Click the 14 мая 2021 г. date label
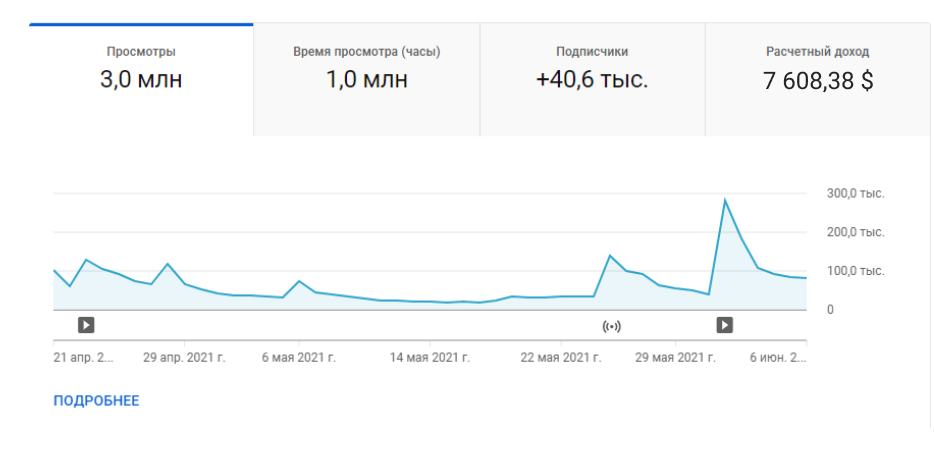This screenshot has width=934, height=454. coord(430,358)
